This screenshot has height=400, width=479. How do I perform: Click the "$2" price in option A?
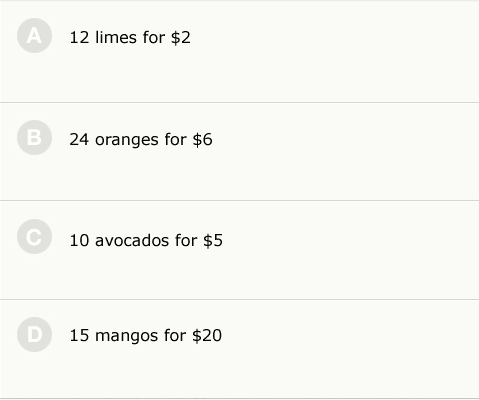point(181,37)
